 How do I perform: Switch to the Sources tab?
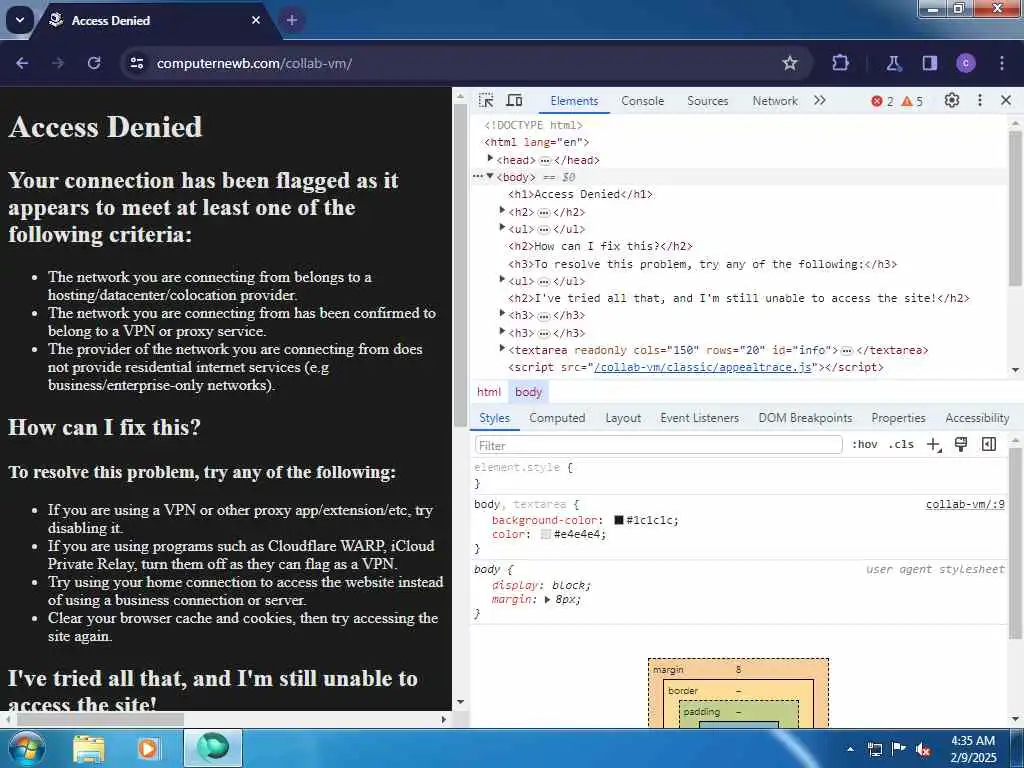707,101
